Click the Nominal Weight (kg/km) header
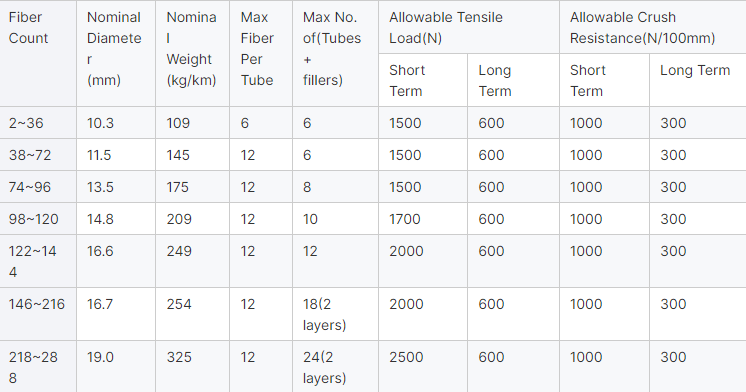Screen dimensions: 746x392 (x=192, y=53)
